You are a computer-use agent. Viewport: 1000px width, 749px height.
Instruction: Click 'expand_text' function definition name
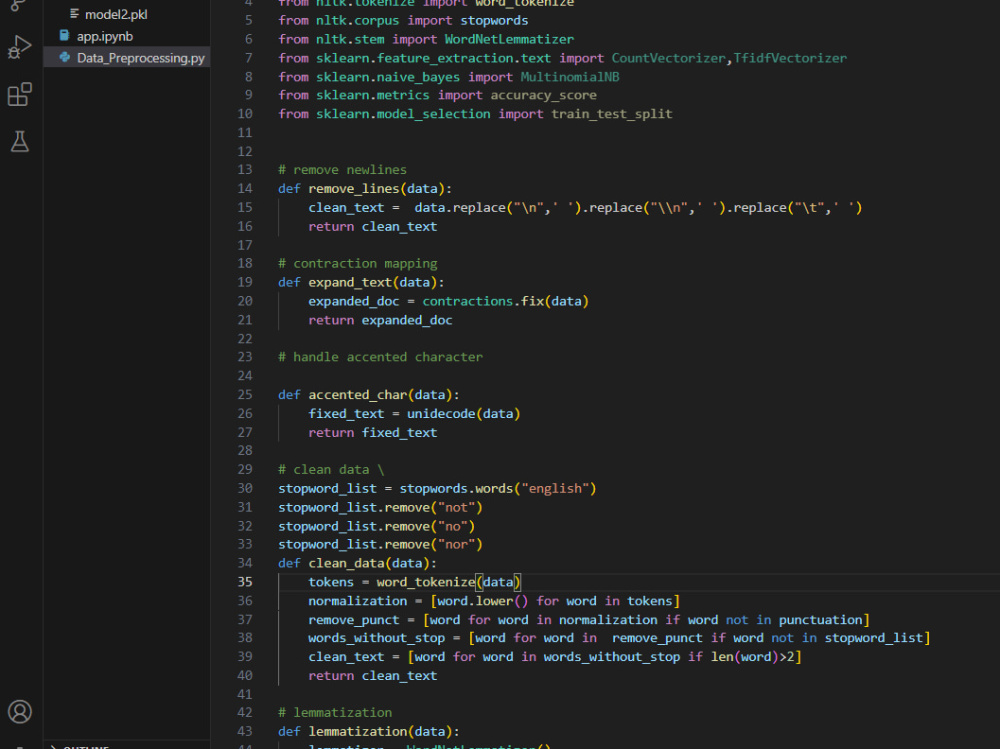pos(350,282)
